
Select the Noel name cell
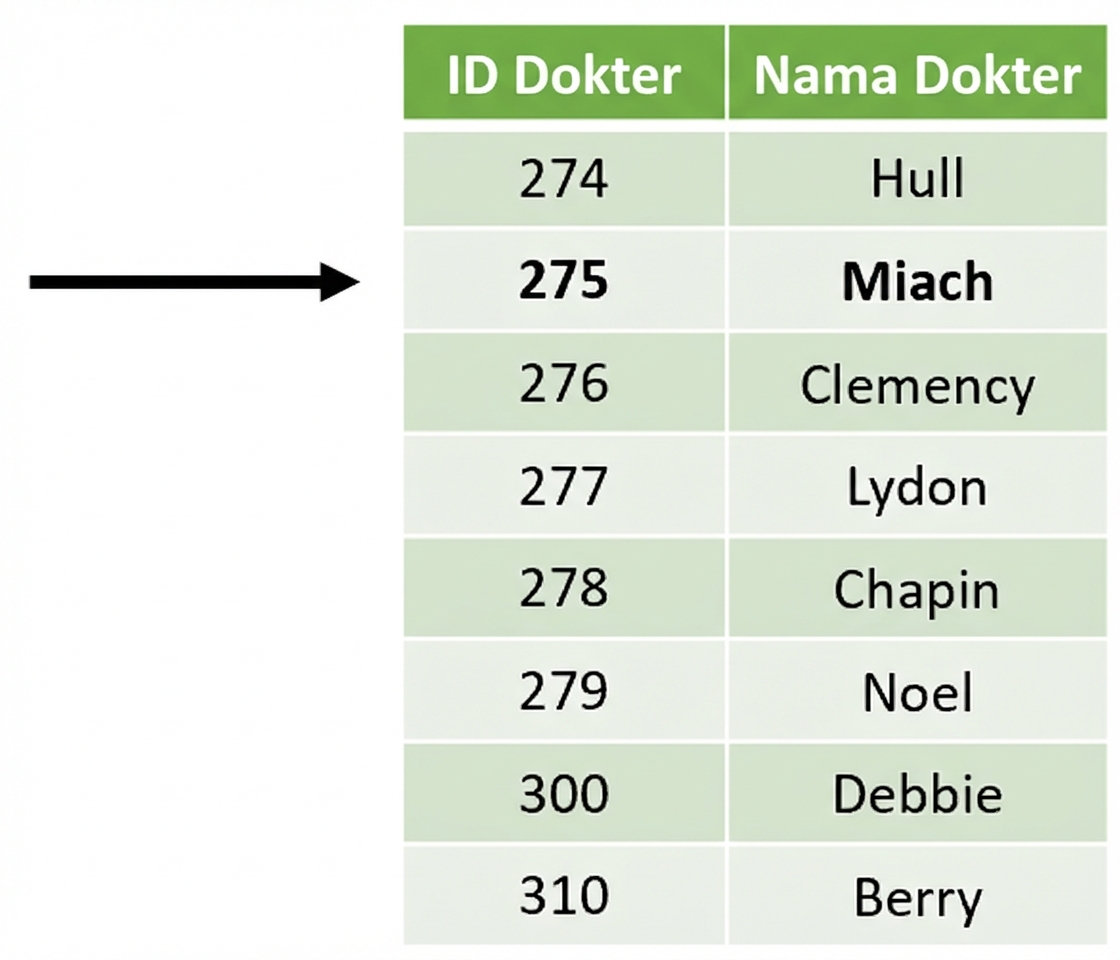coord(917,692)
